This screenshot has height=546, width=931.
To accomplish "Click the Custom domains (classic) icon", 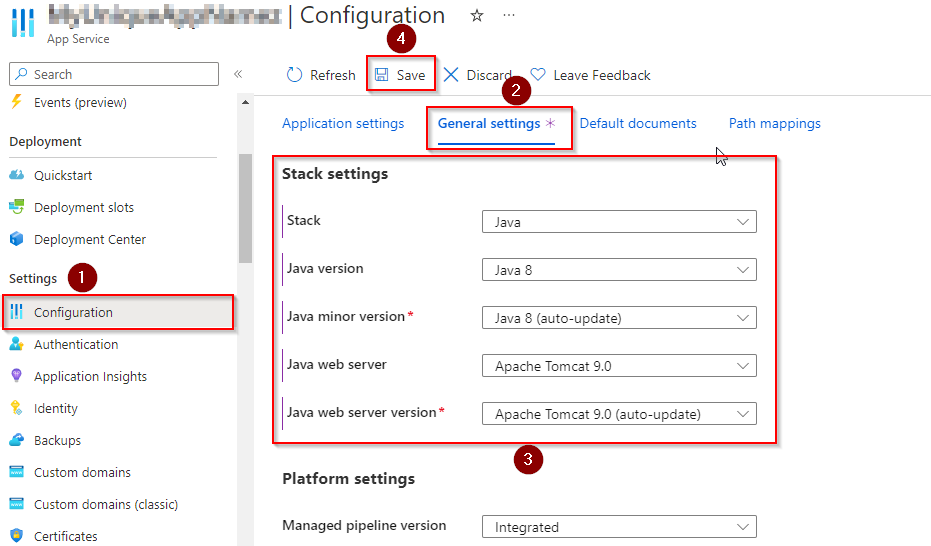I will tap(17, 504).
